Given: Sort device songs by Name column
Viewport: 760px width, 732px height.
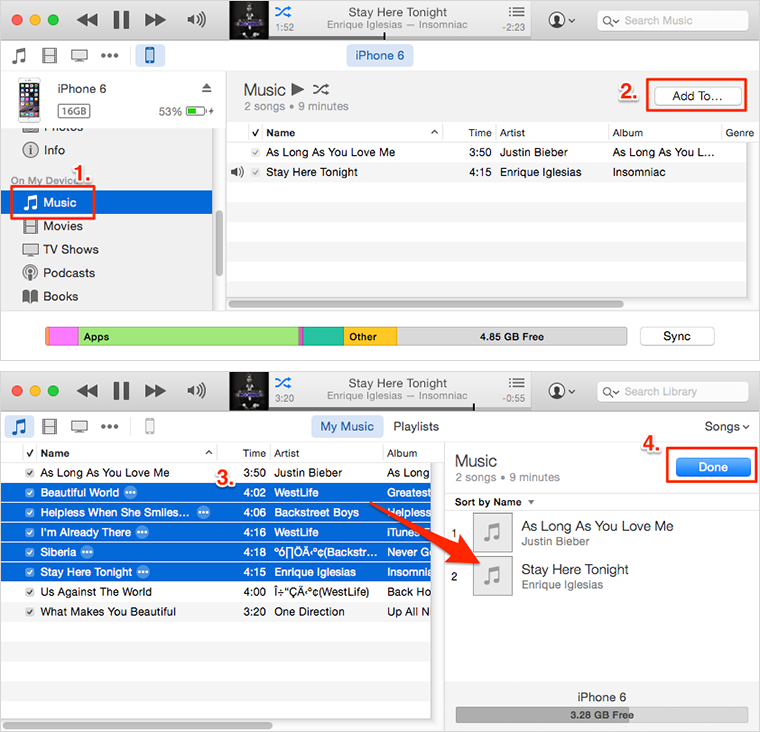Looking at the screenshot, I should point(351,132).
